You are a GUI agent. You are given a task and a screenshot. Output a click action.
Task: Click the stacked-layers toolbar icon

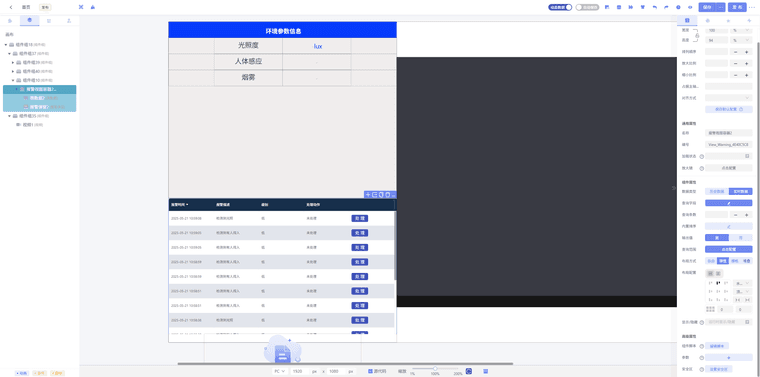[x=619, y=7]
